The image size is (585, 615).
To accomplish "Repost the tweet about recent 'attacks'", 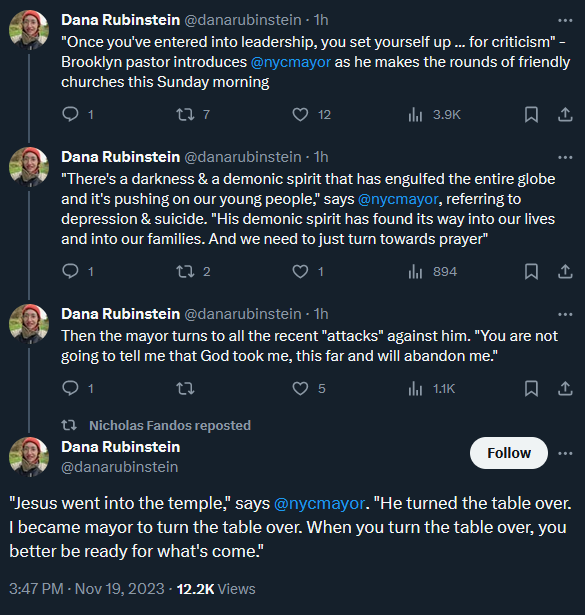I will [185, 389].
